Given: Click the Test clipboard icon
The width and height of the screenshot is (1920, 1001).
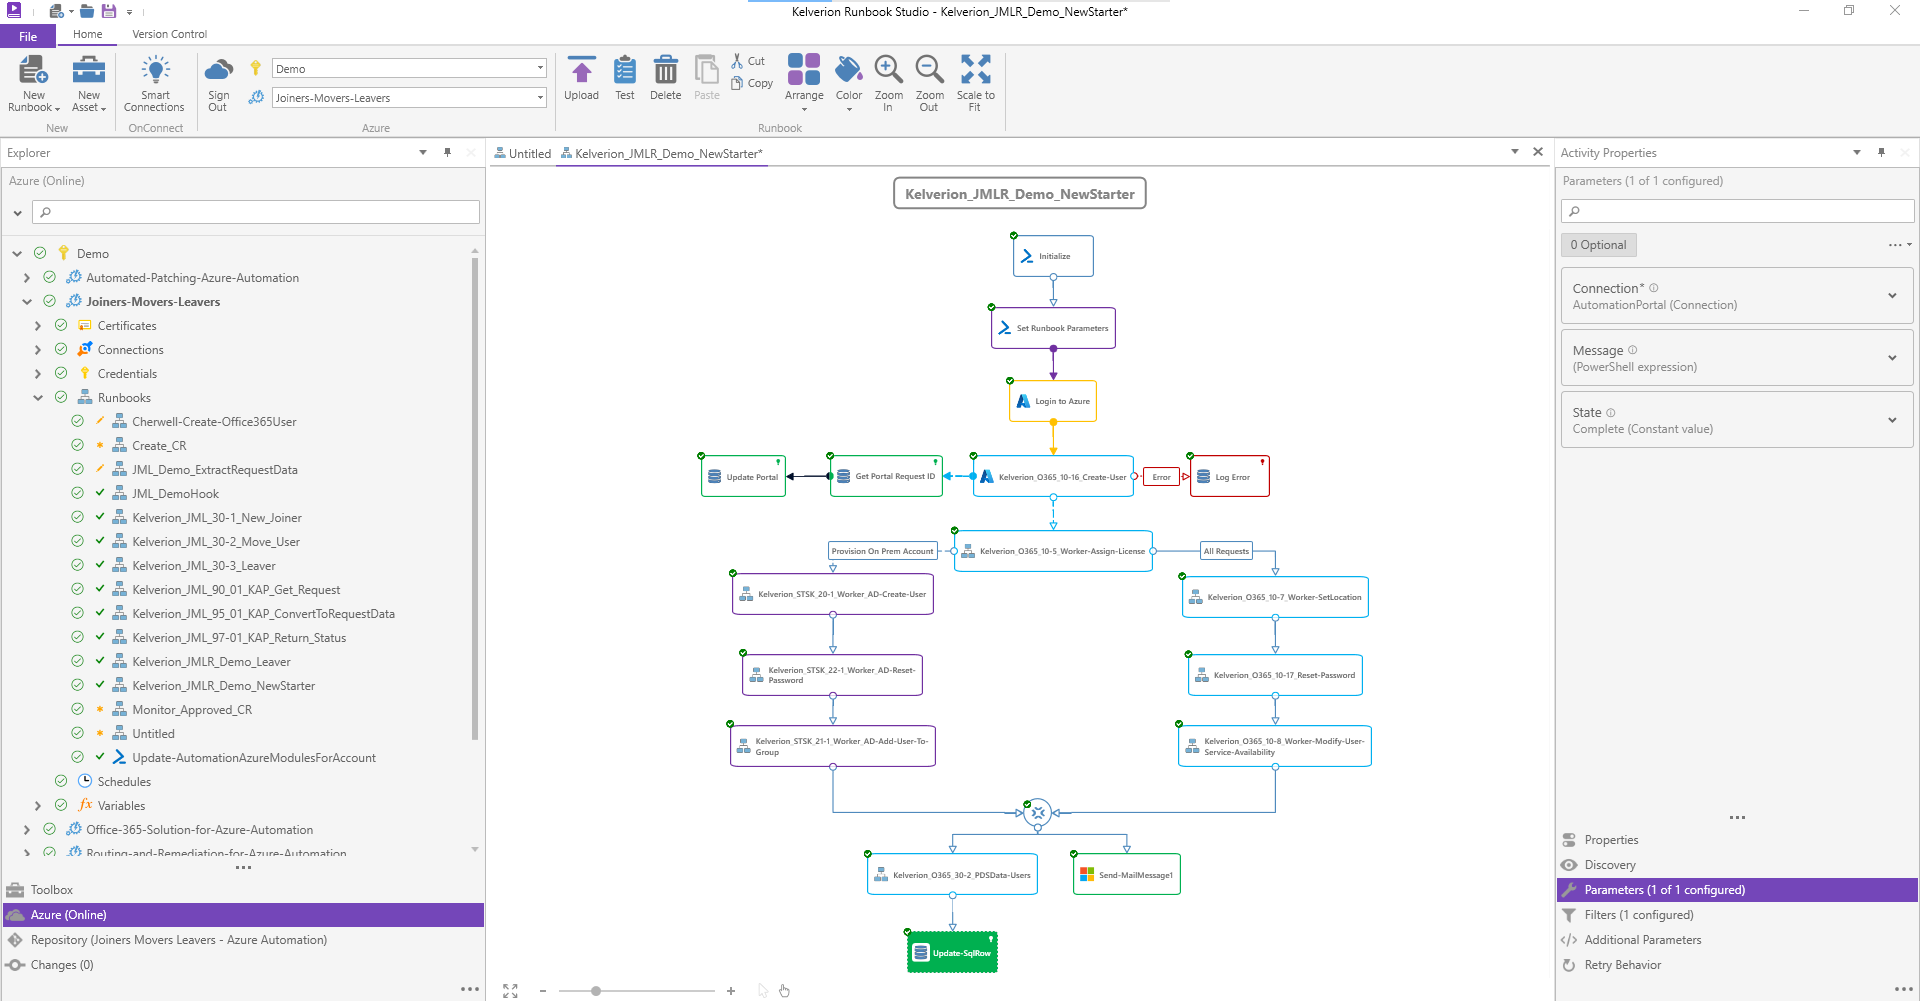Looking at the screenshot, I should tap(625, 71).
